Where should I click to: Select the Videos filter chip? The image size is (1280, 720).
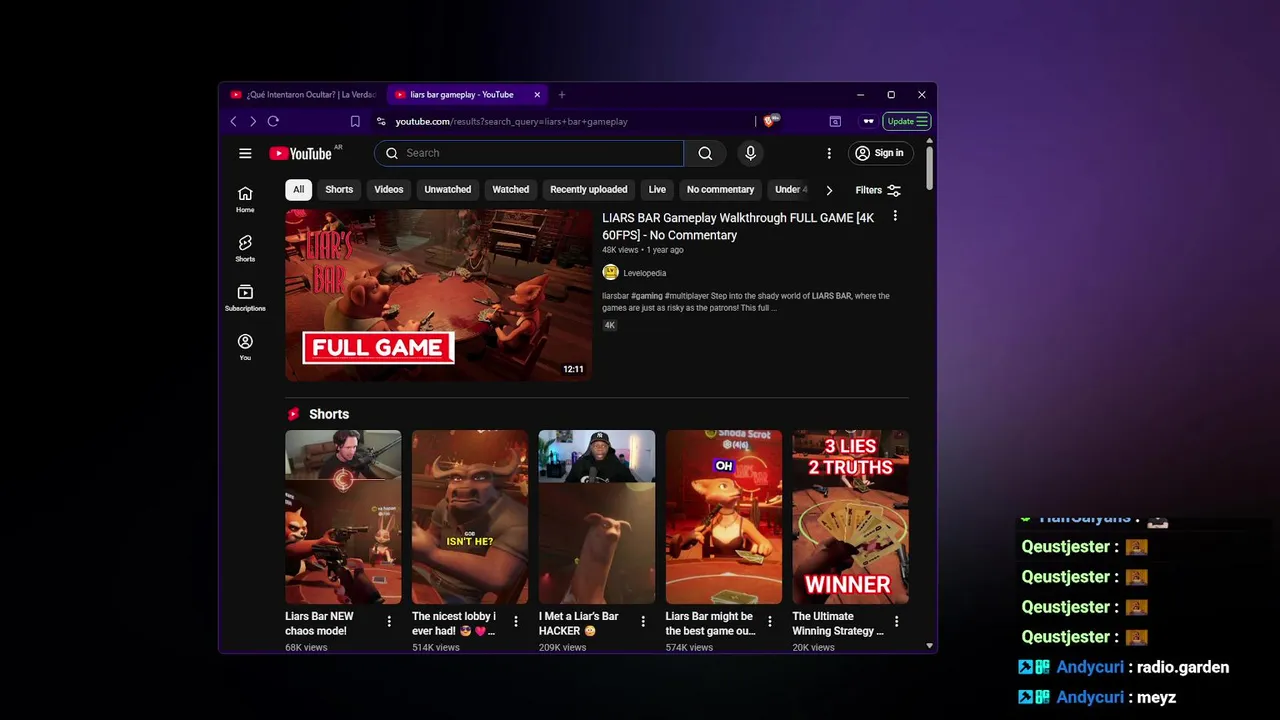coord(389,190)
